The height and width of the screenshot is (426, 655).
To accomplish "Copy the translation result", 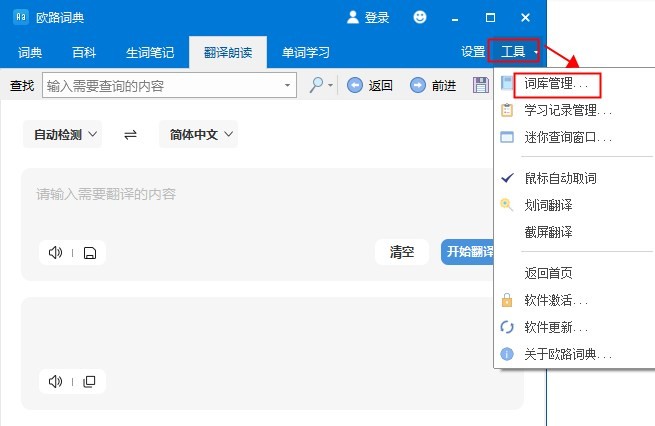I will point(89,381).
